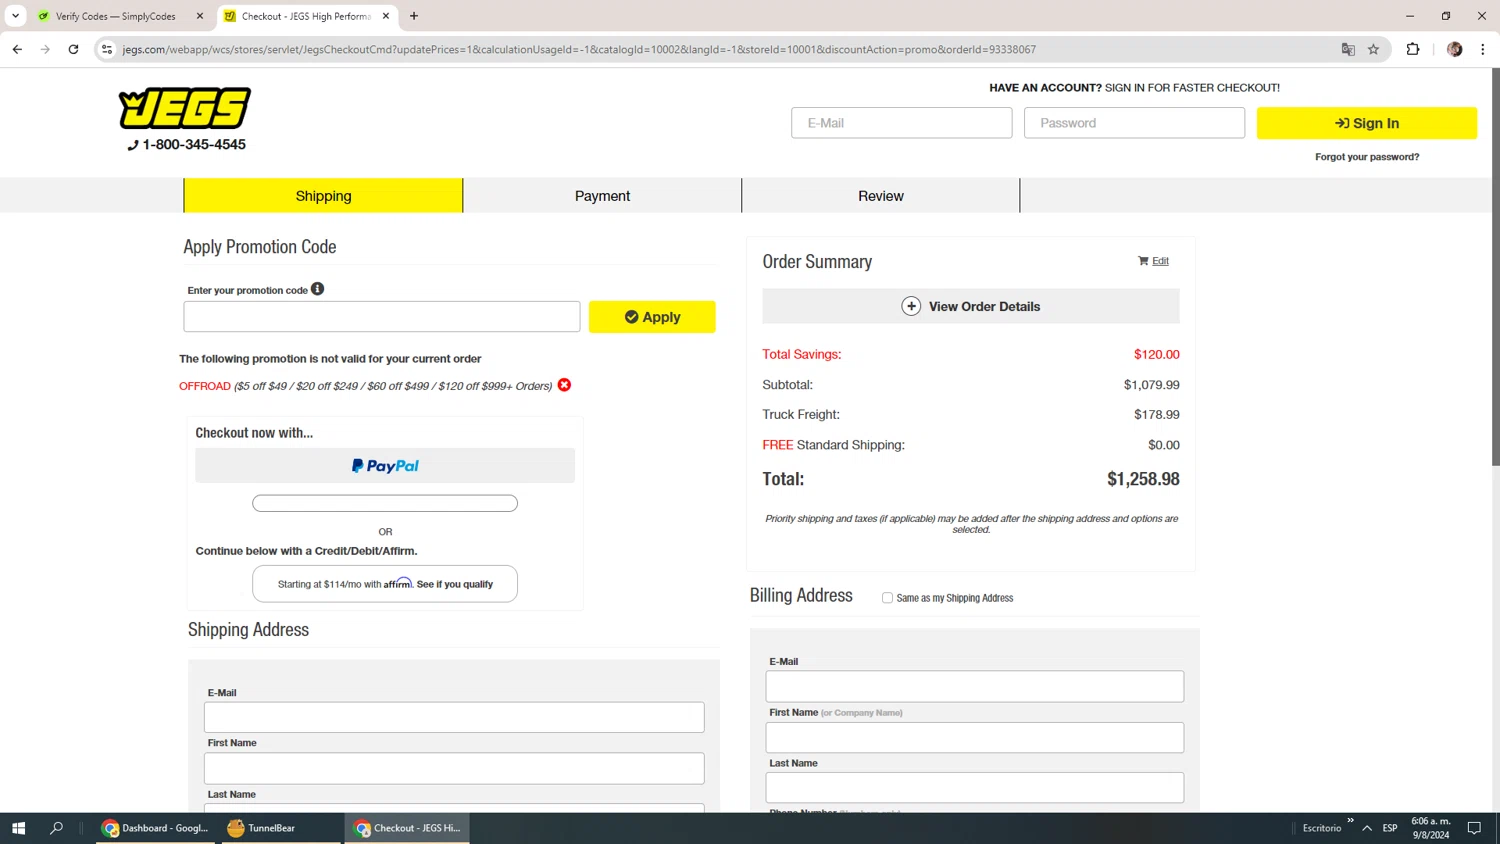Remove the invalid OFFROAD promotion
The height and width of the screenshot is (844, 1500).
pyautogui.click(x=564, y=385)
